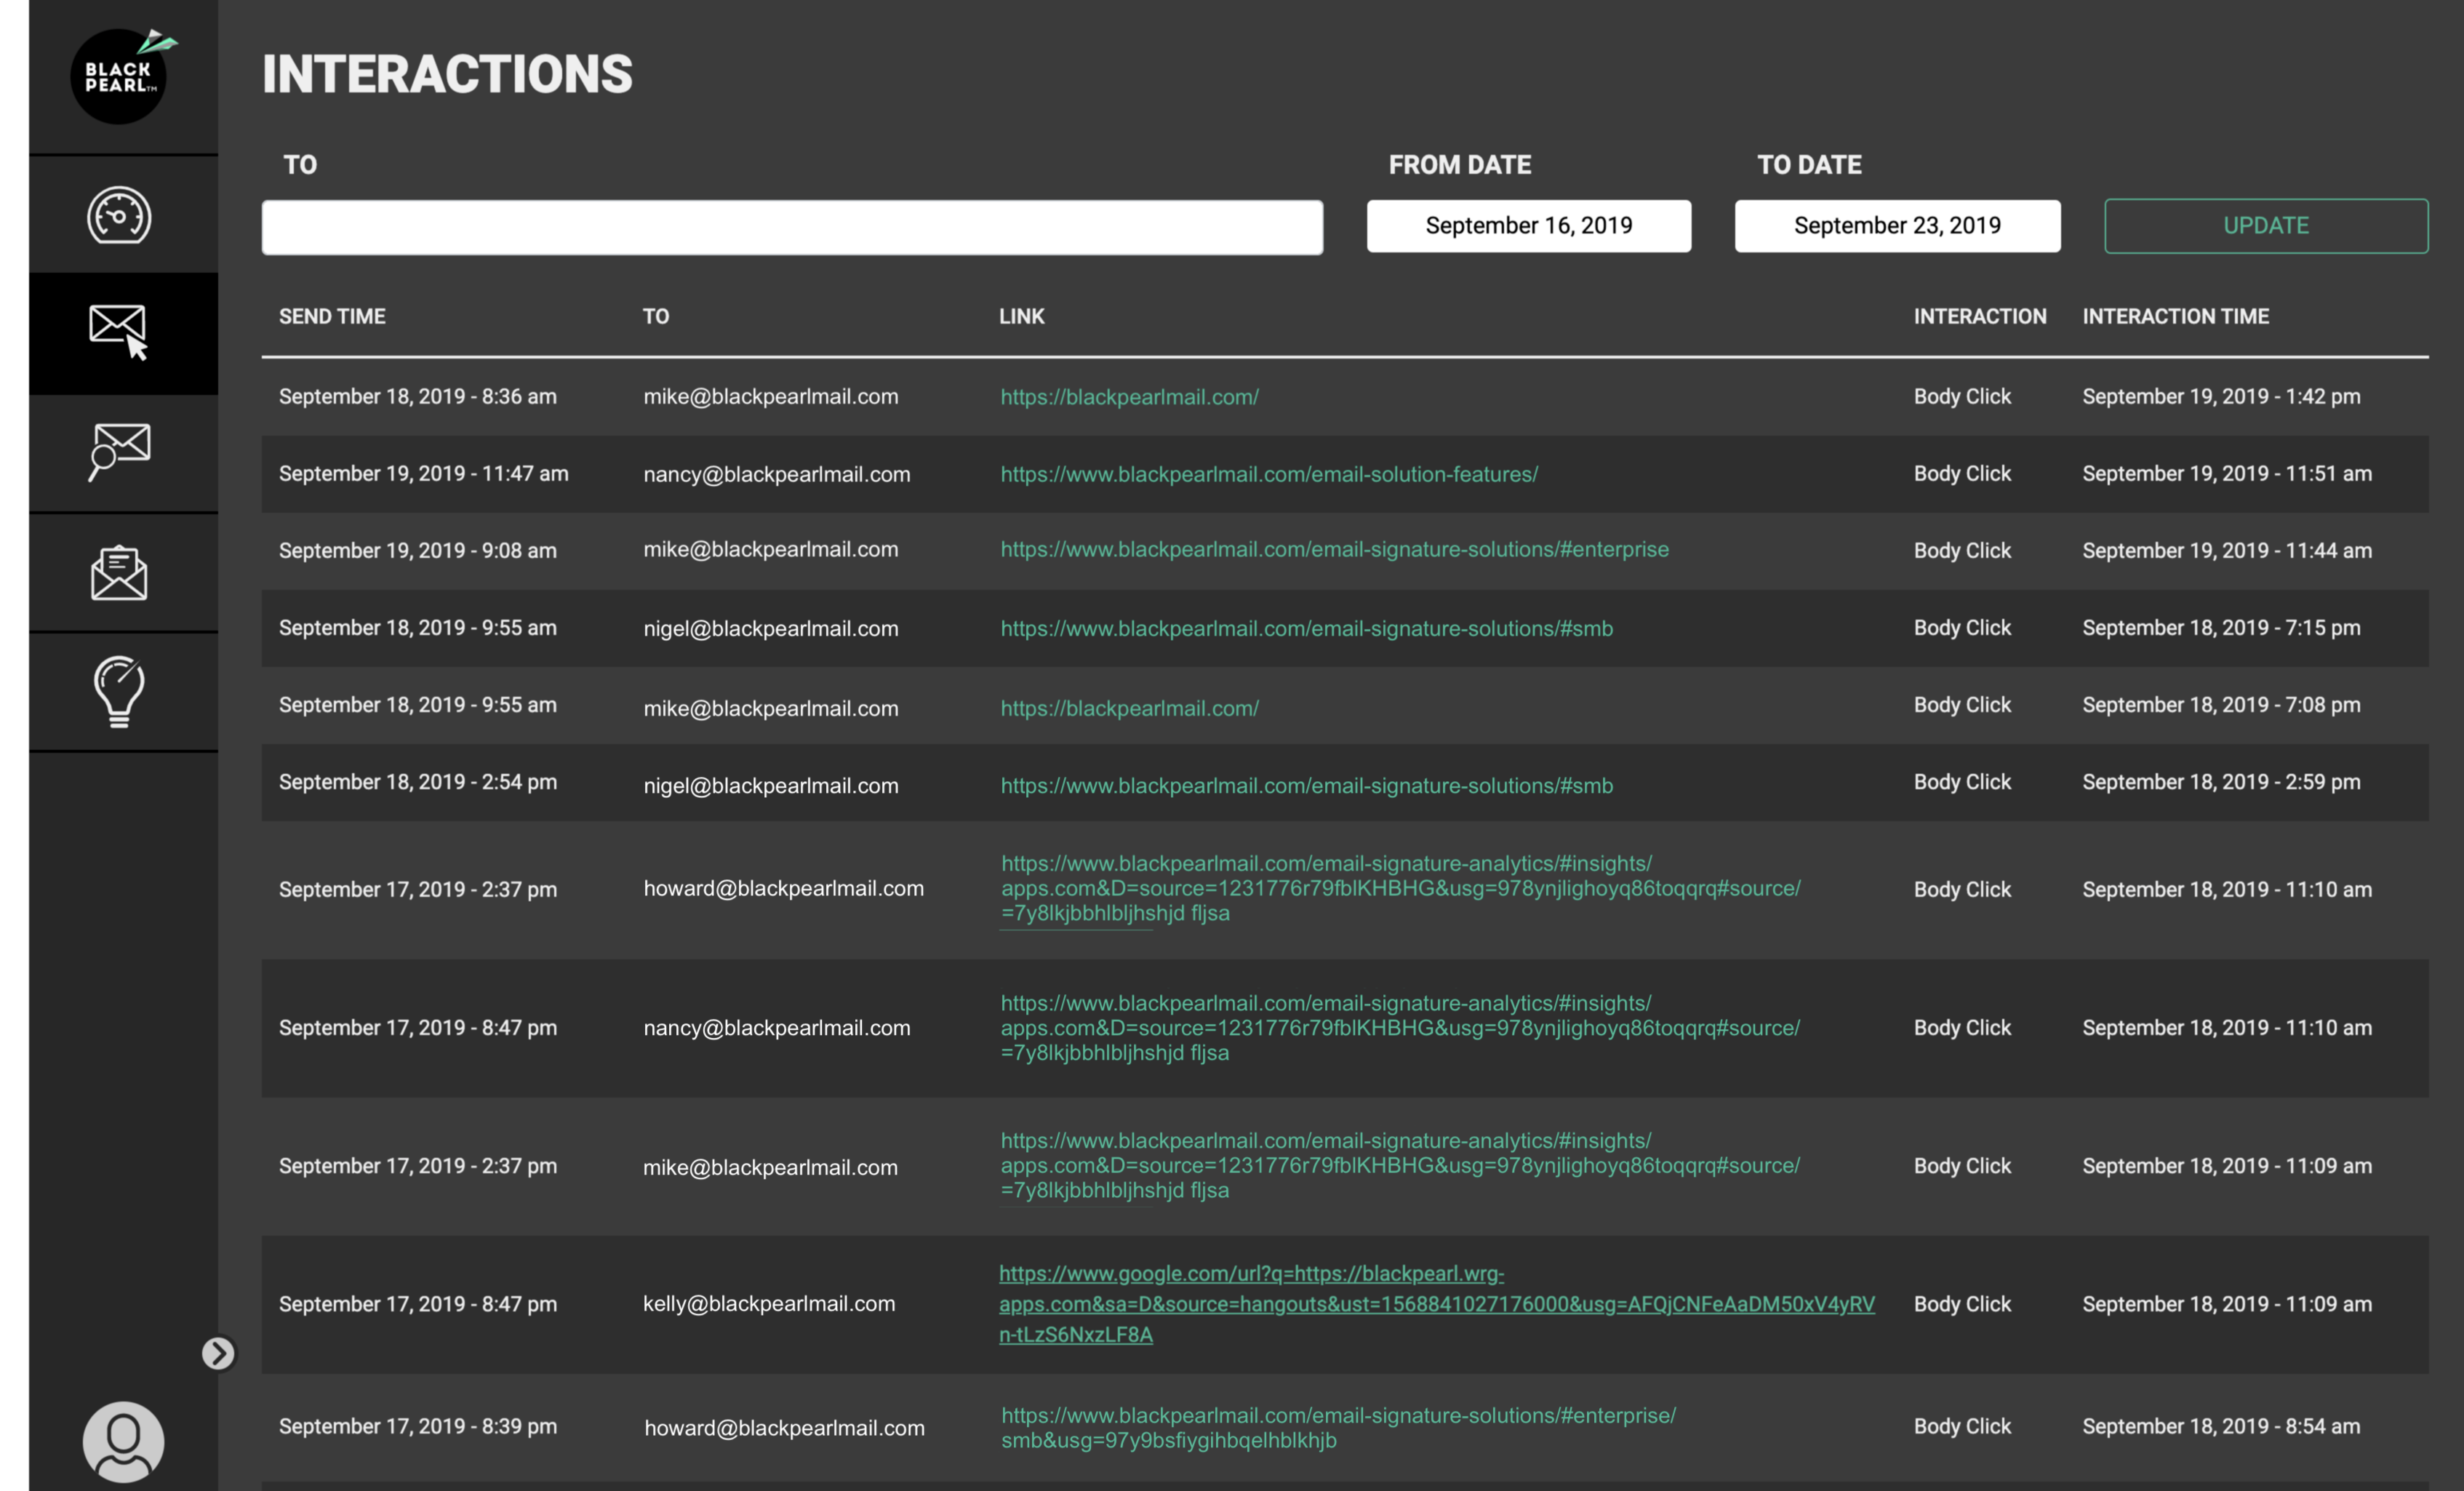Viewport: 2464px width, 1491px height.
Task: Select the envelope with cursor interactions icon
Action: [x=119, y=332]
